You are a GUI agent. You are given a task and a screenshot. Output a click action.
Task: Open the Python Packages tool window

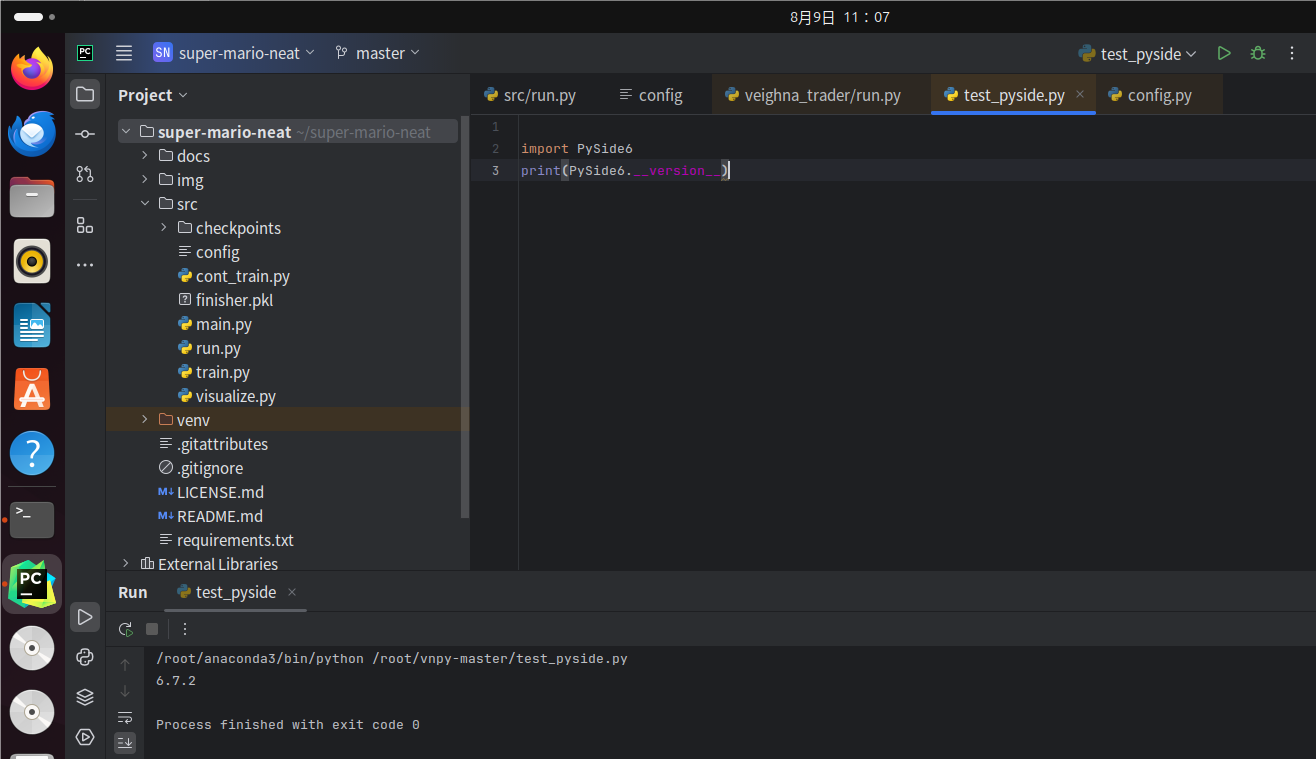[85, 697]
